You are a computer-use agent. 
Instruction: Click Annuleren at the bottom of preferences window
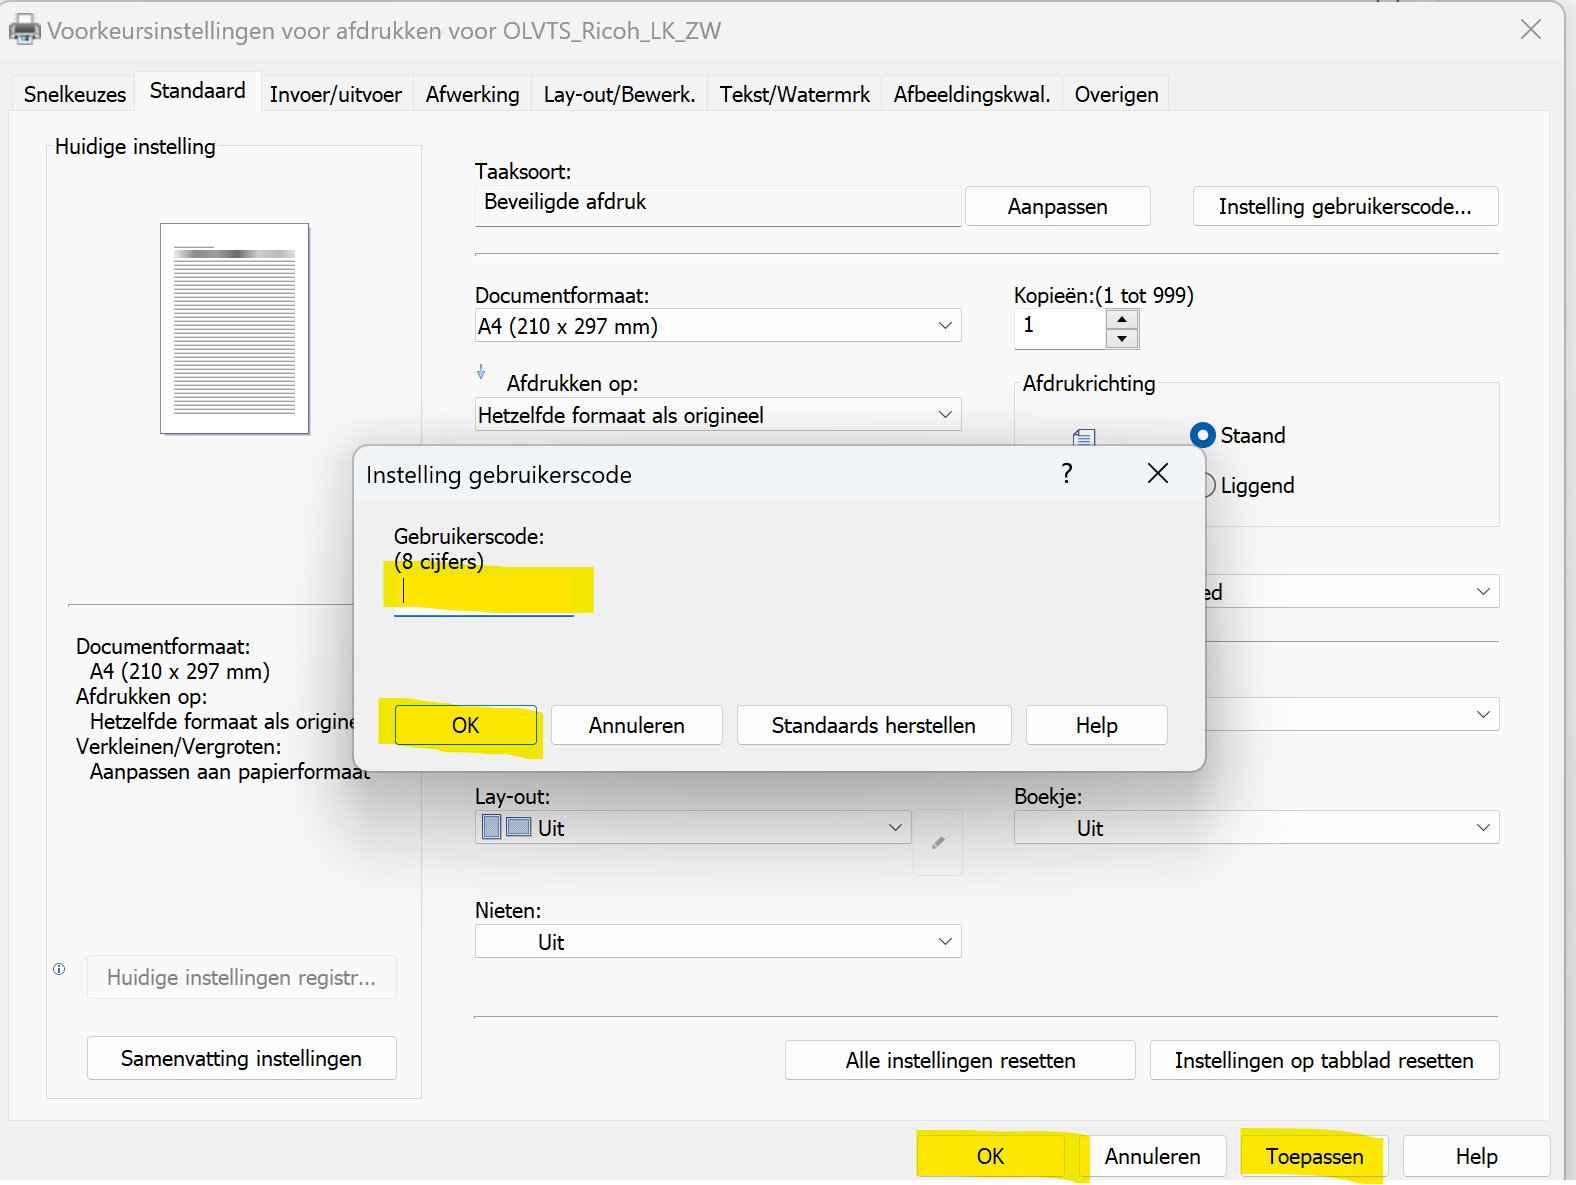[x=1153, y=1156]
